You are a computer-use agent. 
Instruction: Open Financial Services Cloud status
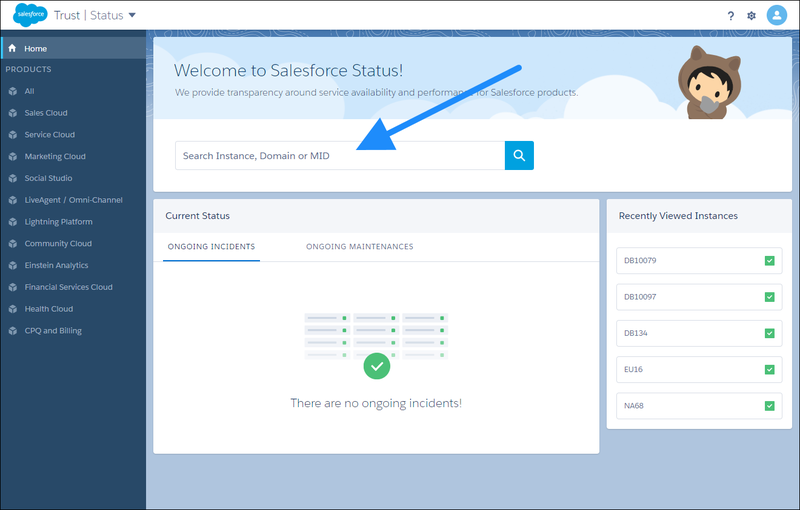coord(68,287)
